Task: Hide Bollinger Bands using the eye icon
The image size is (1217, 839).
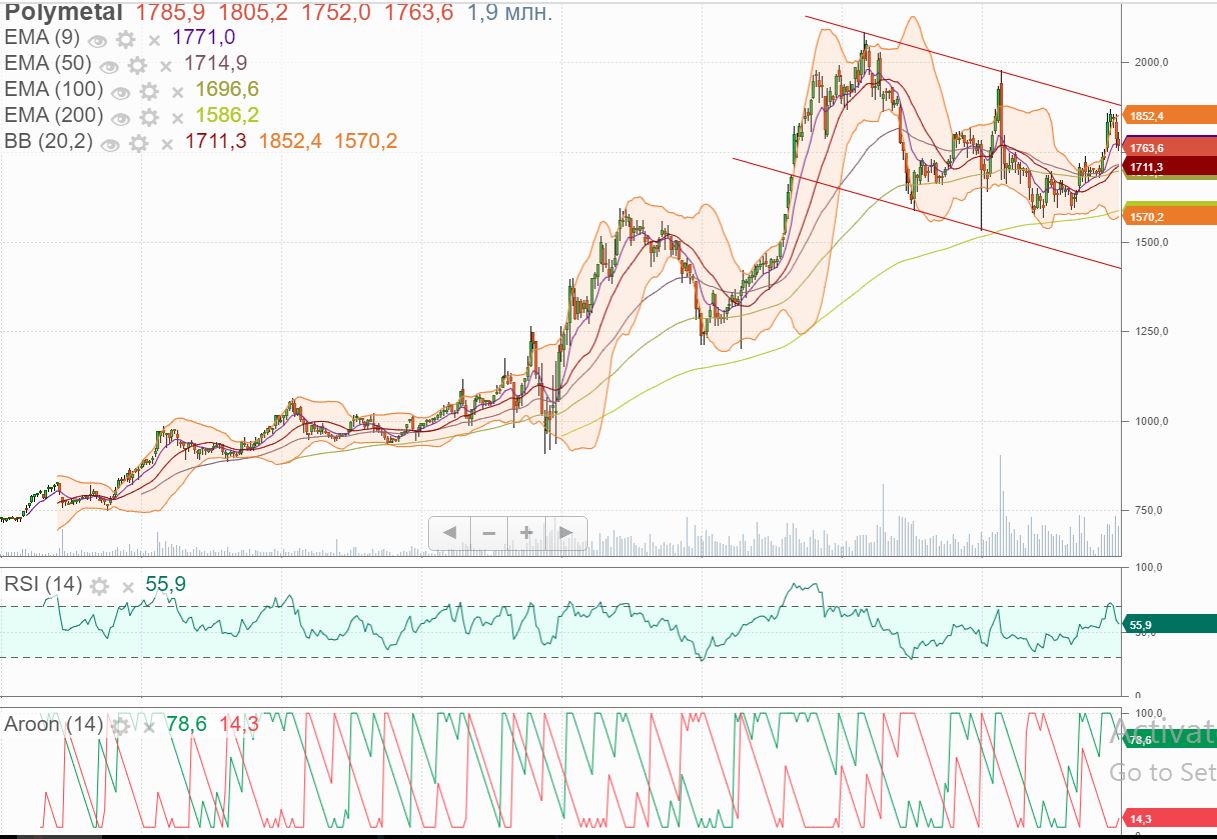Action: [110, 144]
